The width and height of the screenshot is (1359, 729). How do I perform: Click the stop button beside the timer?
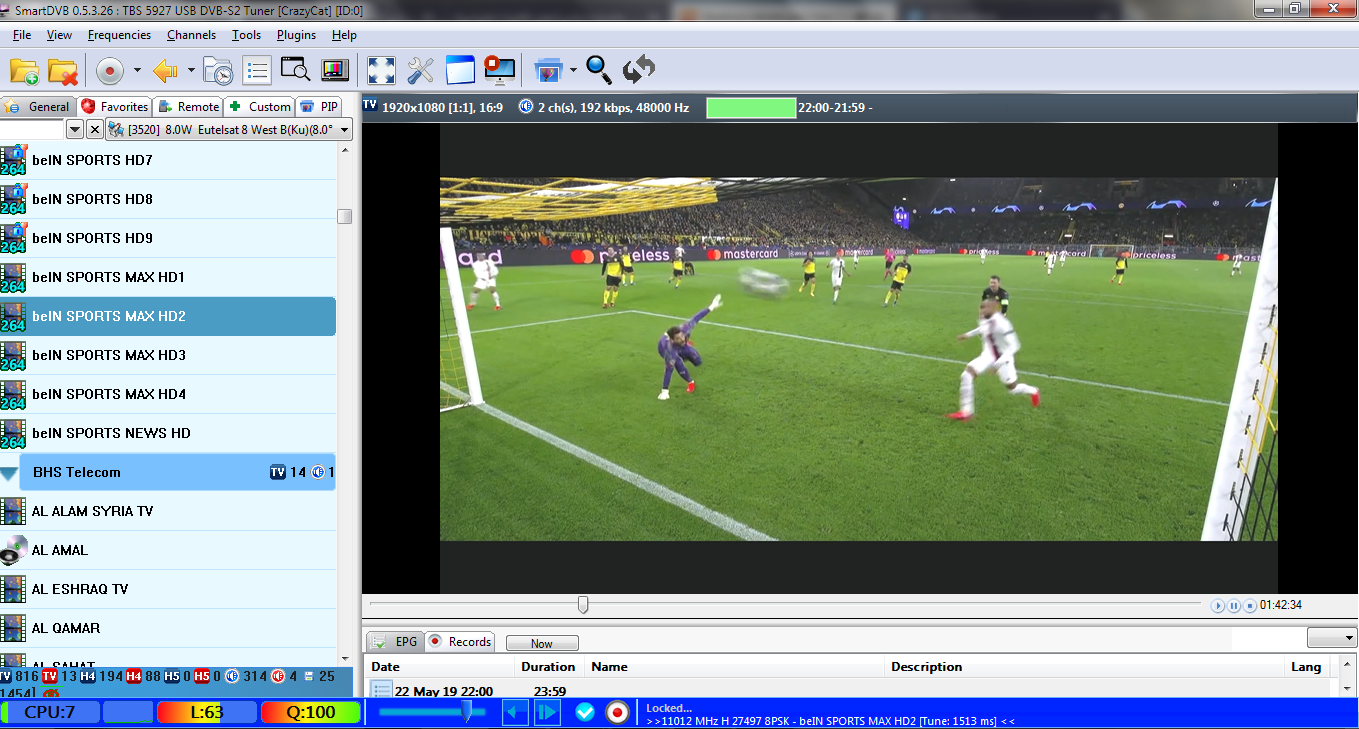pos(1250,606)
